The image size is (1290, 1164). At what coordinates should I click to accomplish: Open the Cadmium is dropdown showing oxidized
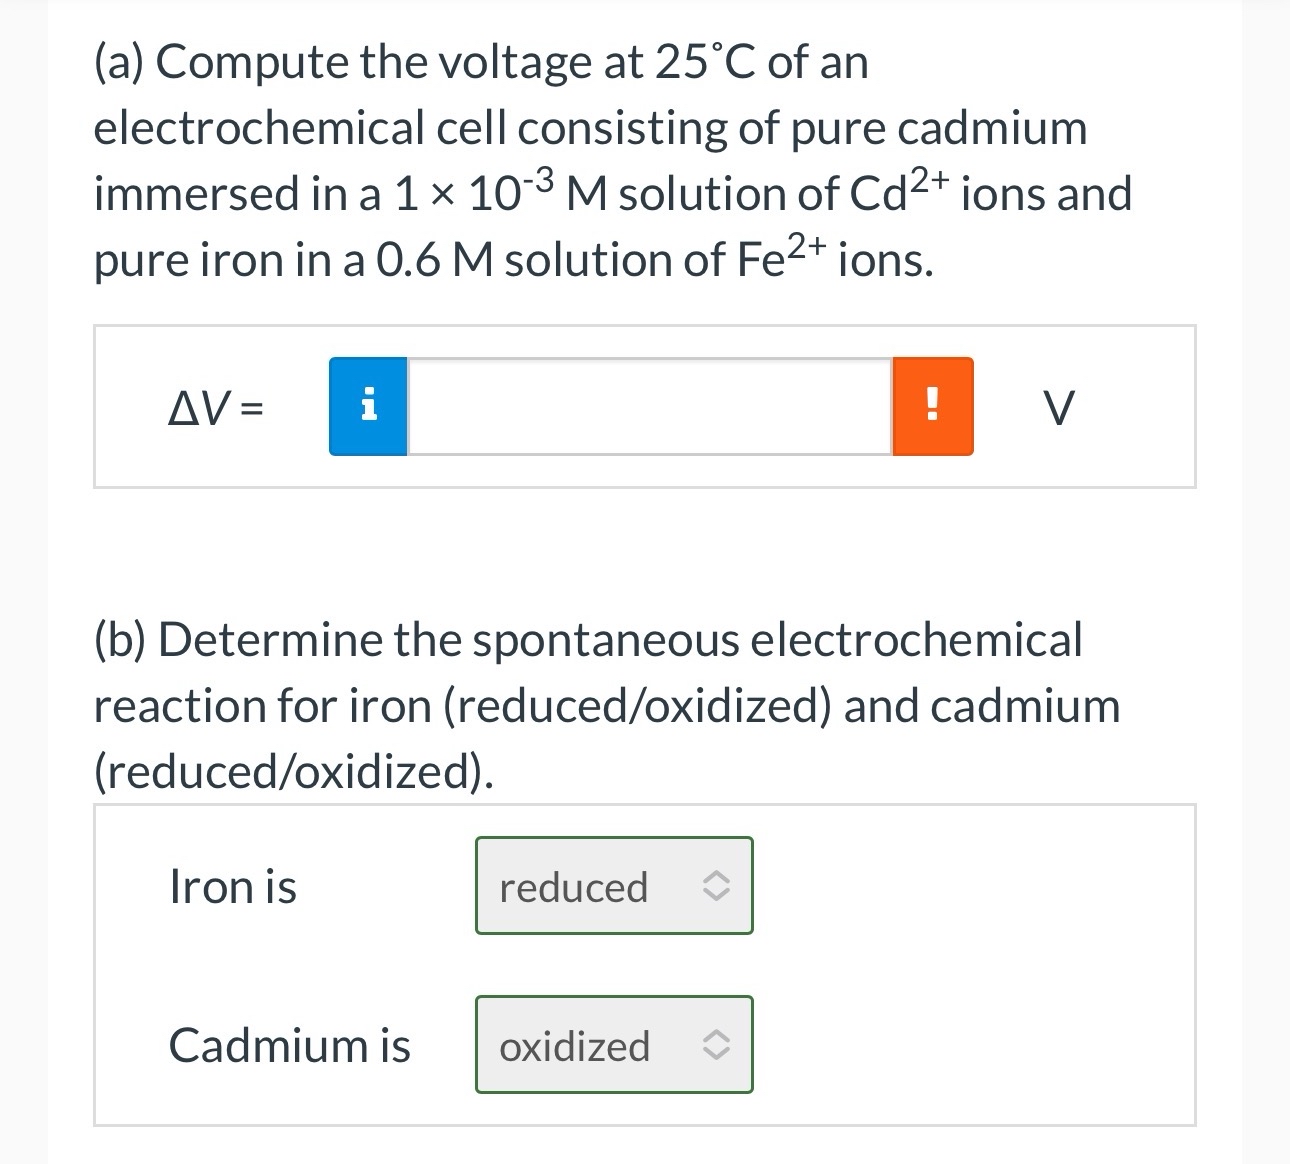[x=613, y=1045]
